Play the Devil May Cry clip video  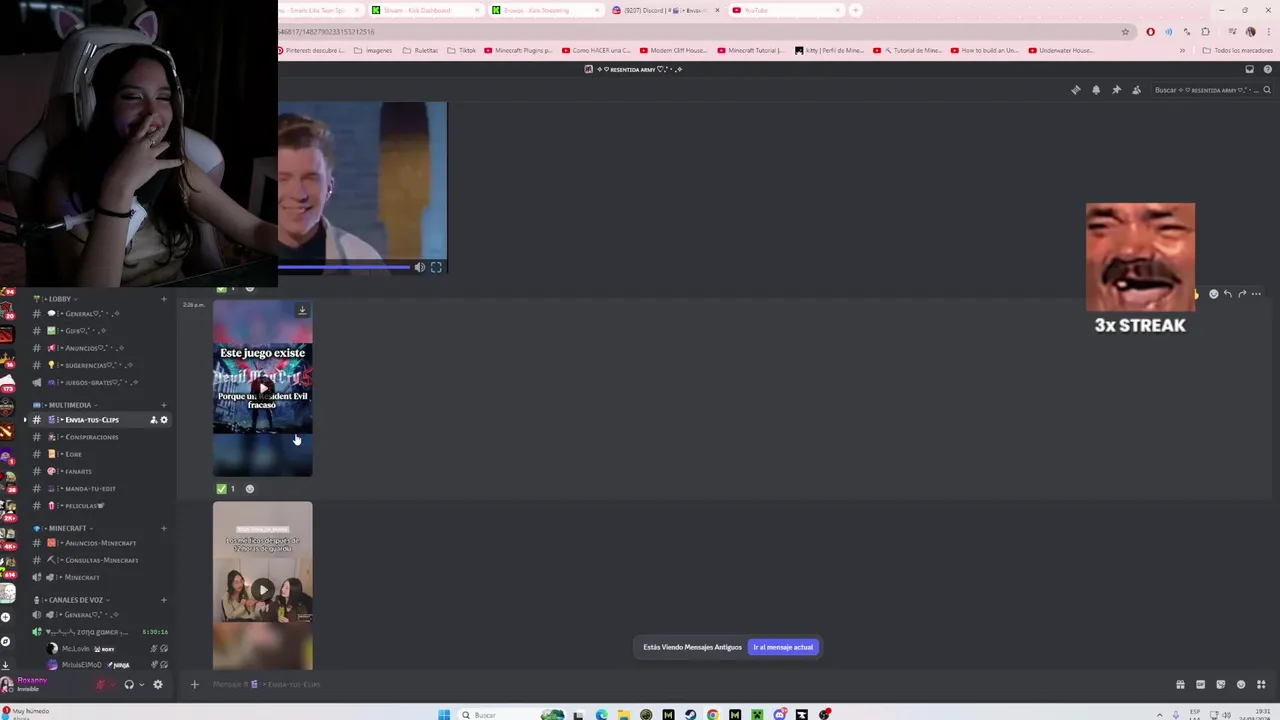262,389
